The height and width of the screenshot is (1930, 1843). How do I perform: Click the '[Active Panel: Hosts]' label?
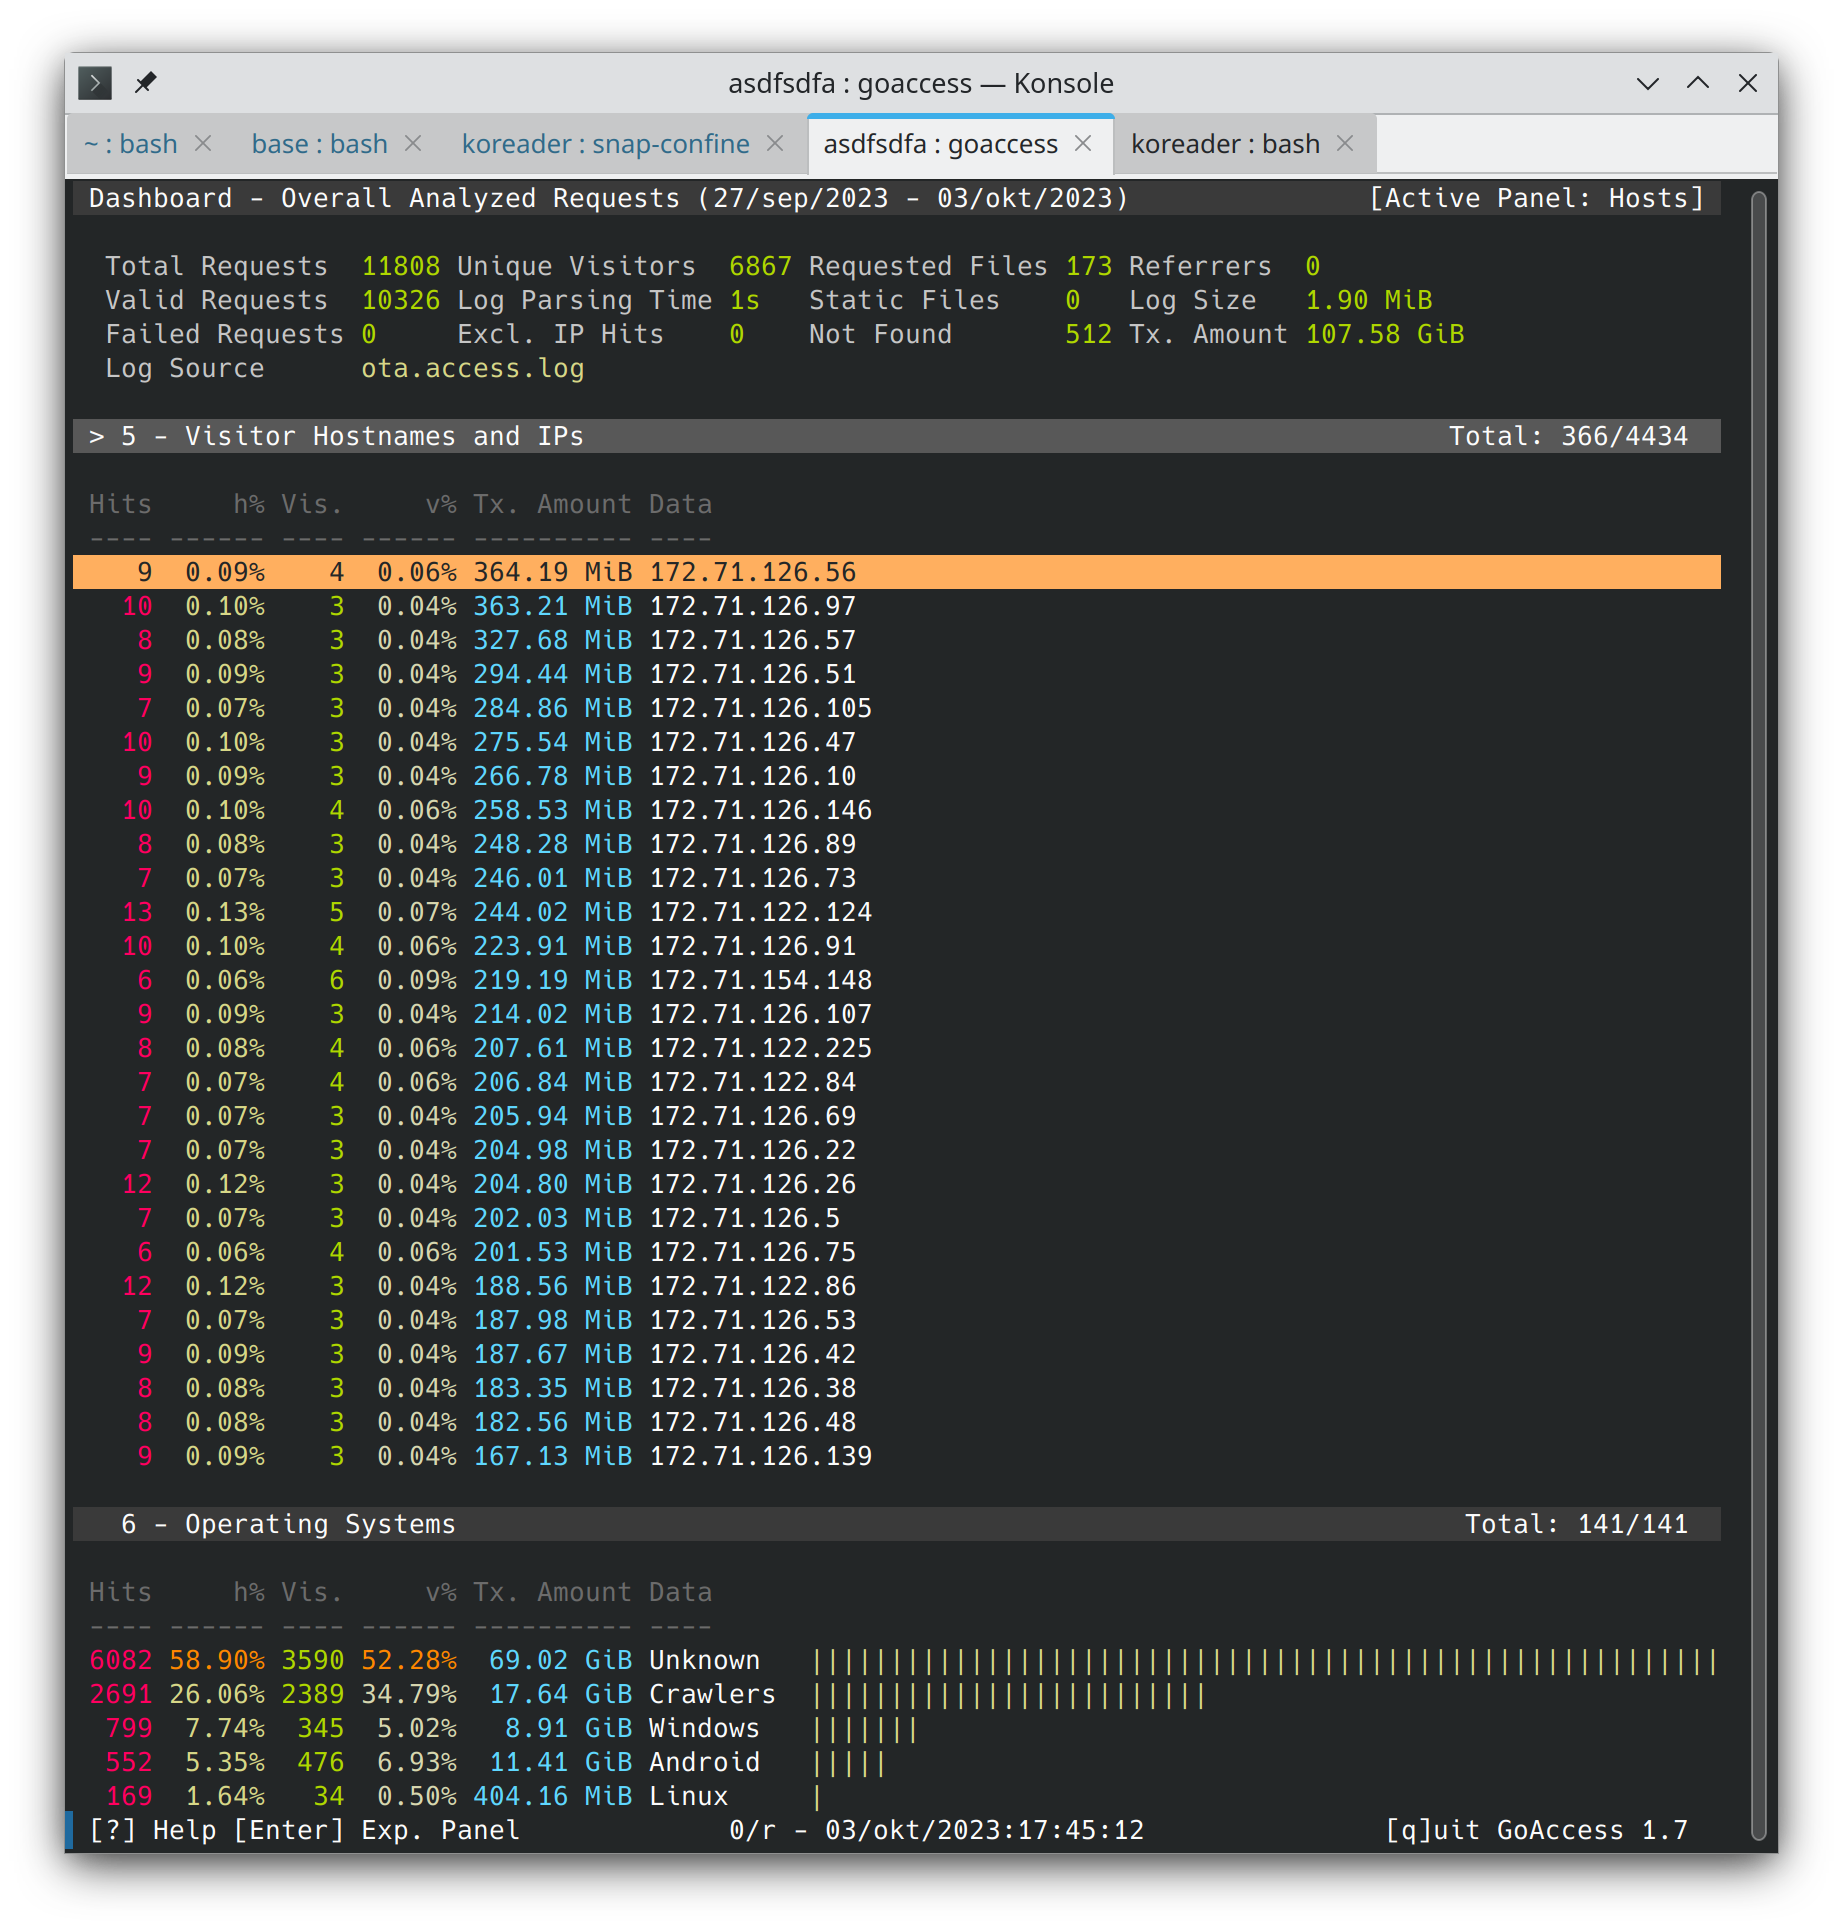(1536, 198)
